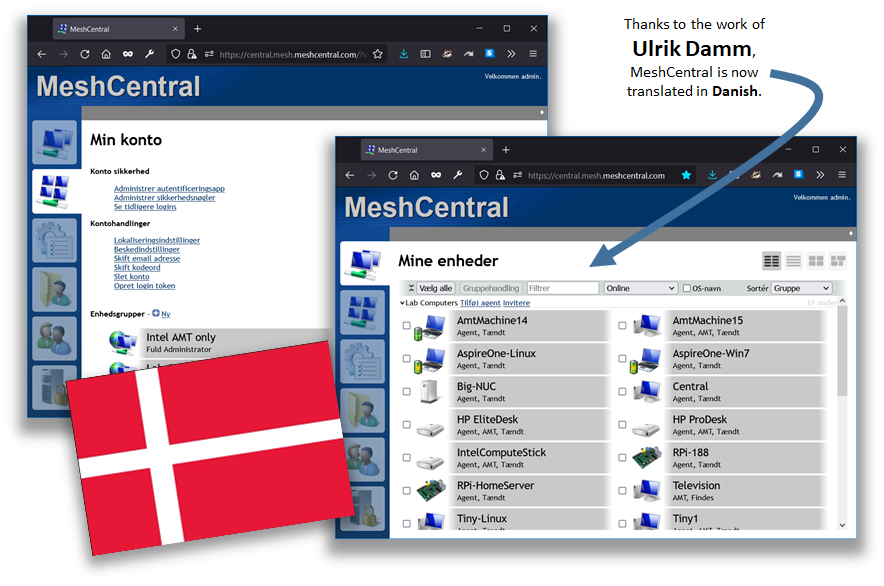Image resolution: width=884 pixels, height=586 pixels.
Task: Enable the OS-navn checkbox
Action: point(687,288)
